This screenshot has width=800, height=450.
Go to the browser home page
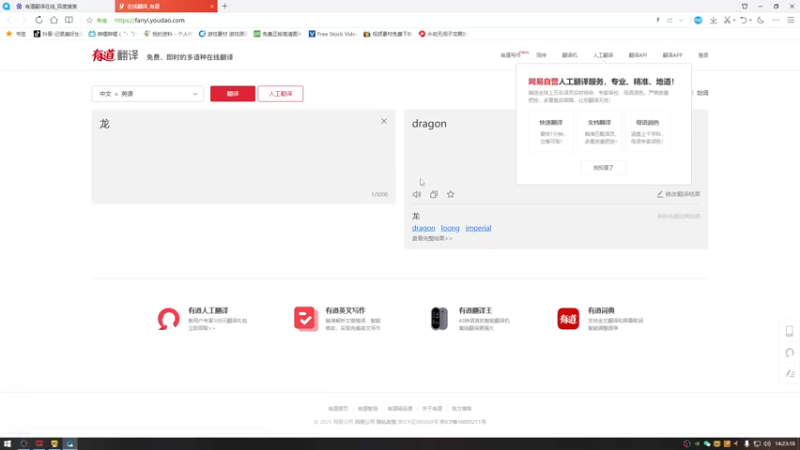pos(54,20)
